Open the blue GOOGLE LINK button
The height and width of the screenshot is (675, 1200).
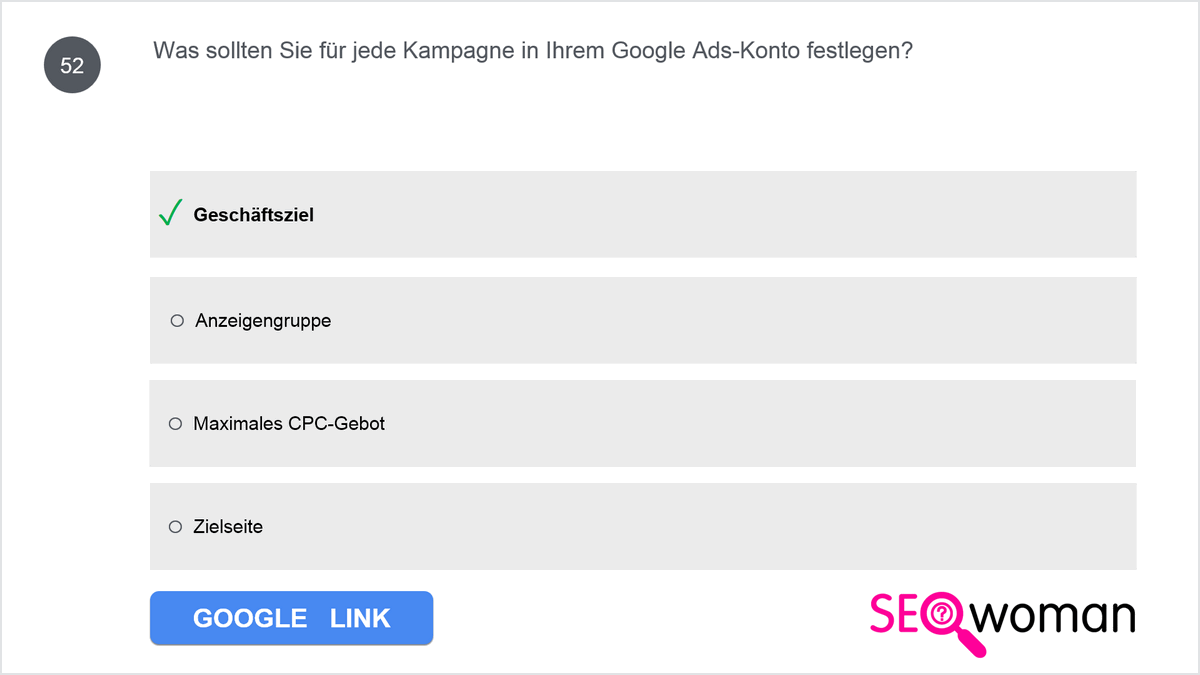pyautogui.click(x=291, y=618)
